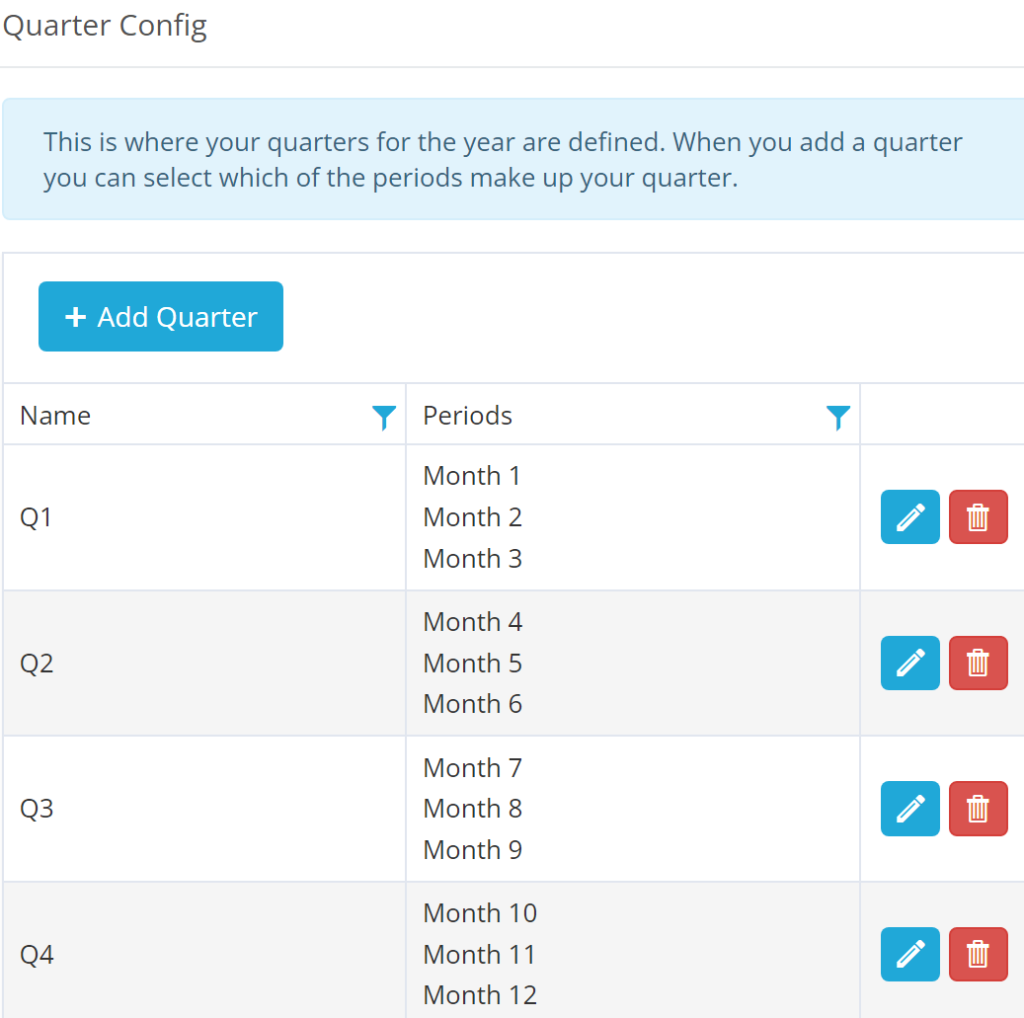Open the Name column filter

click(384, 417)
